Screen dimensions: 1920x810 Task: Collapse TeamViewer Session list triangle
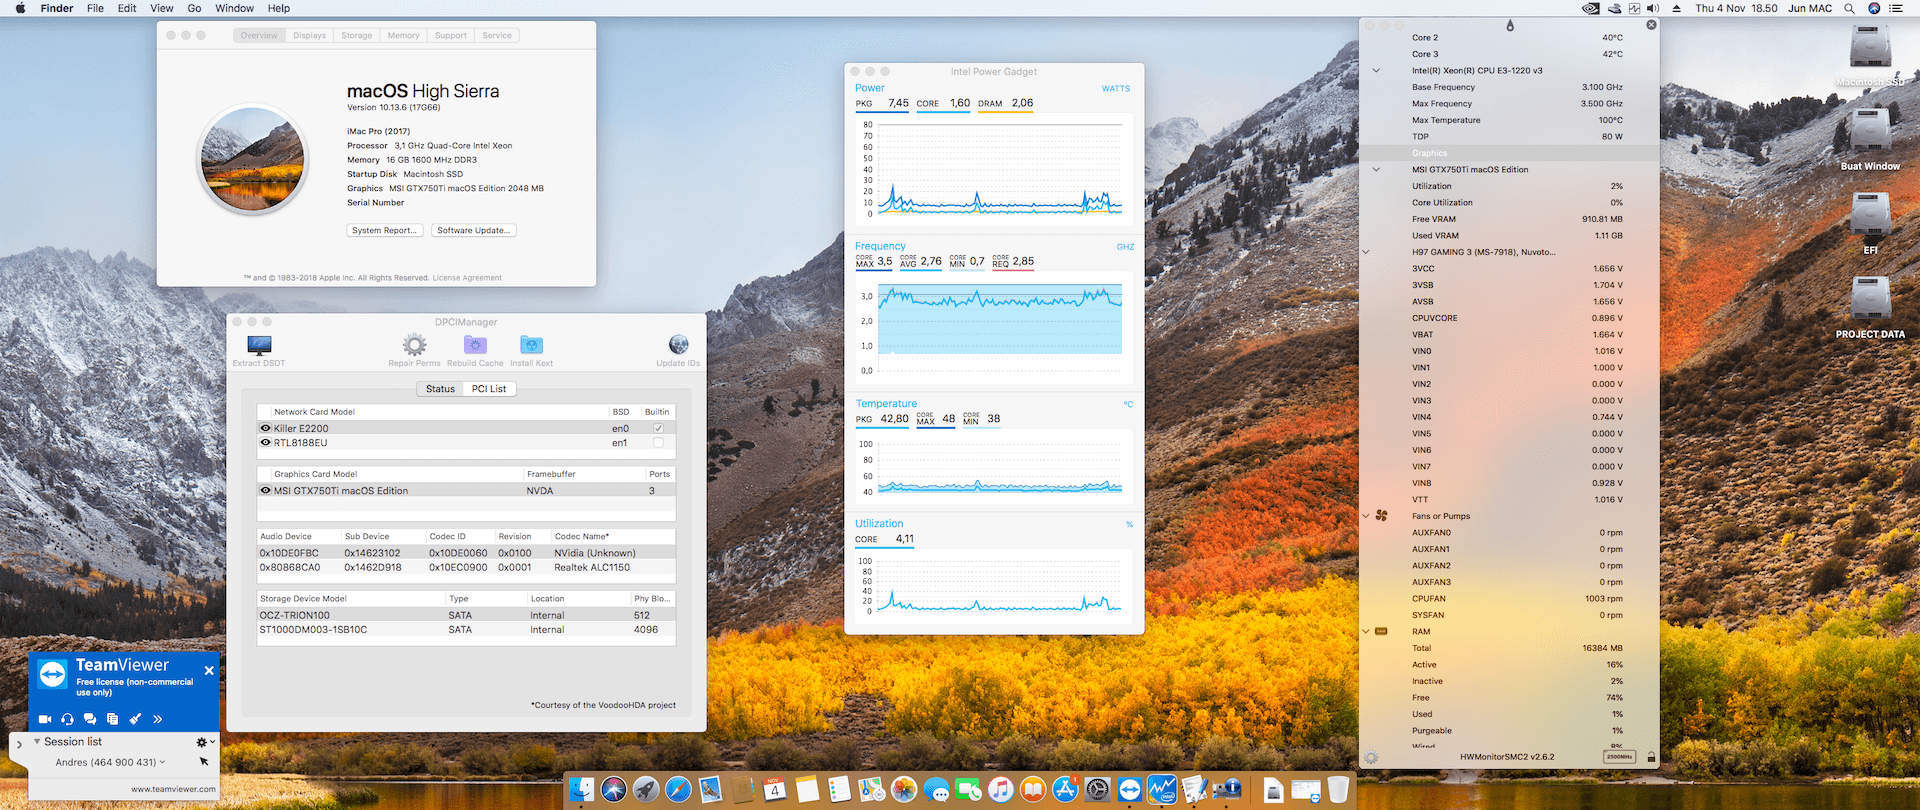[37, 741]
